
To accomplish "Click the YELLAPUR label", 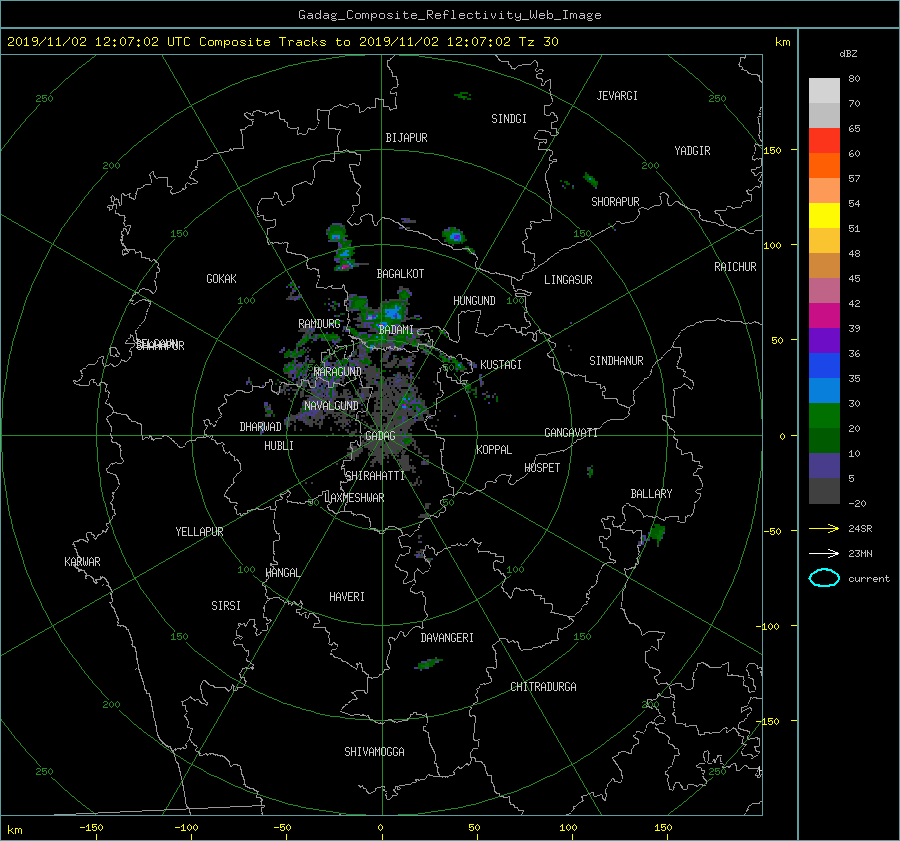I will 199,532.
